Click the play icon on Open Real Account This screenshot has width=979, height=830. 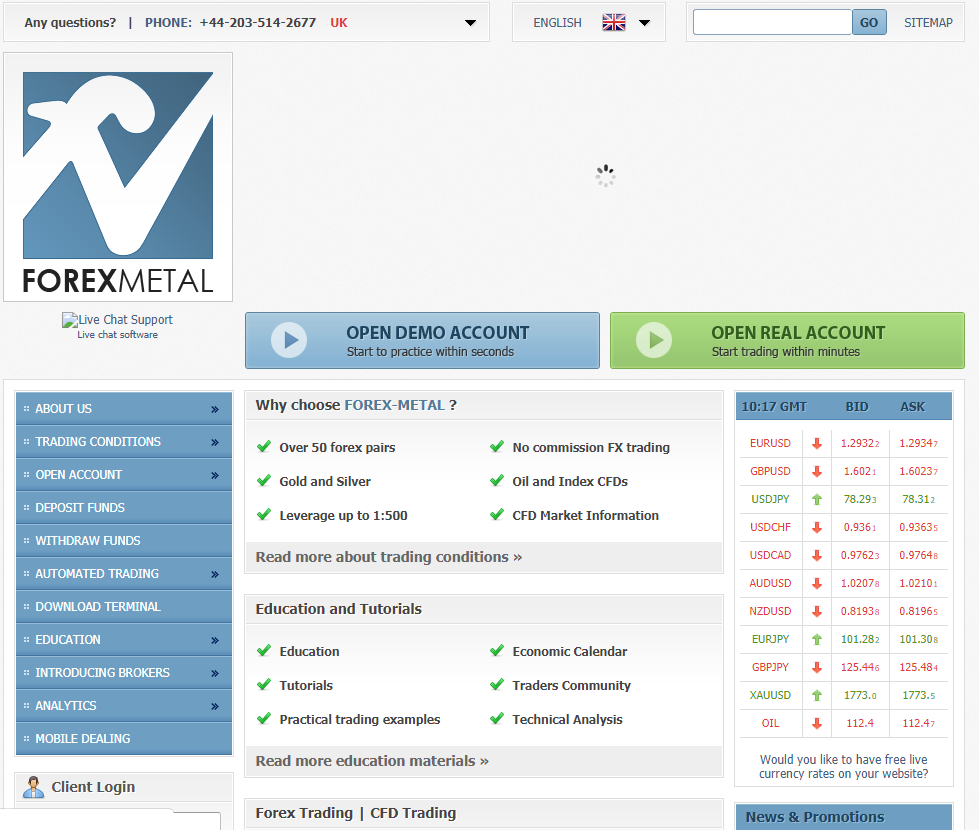(654, 340)
